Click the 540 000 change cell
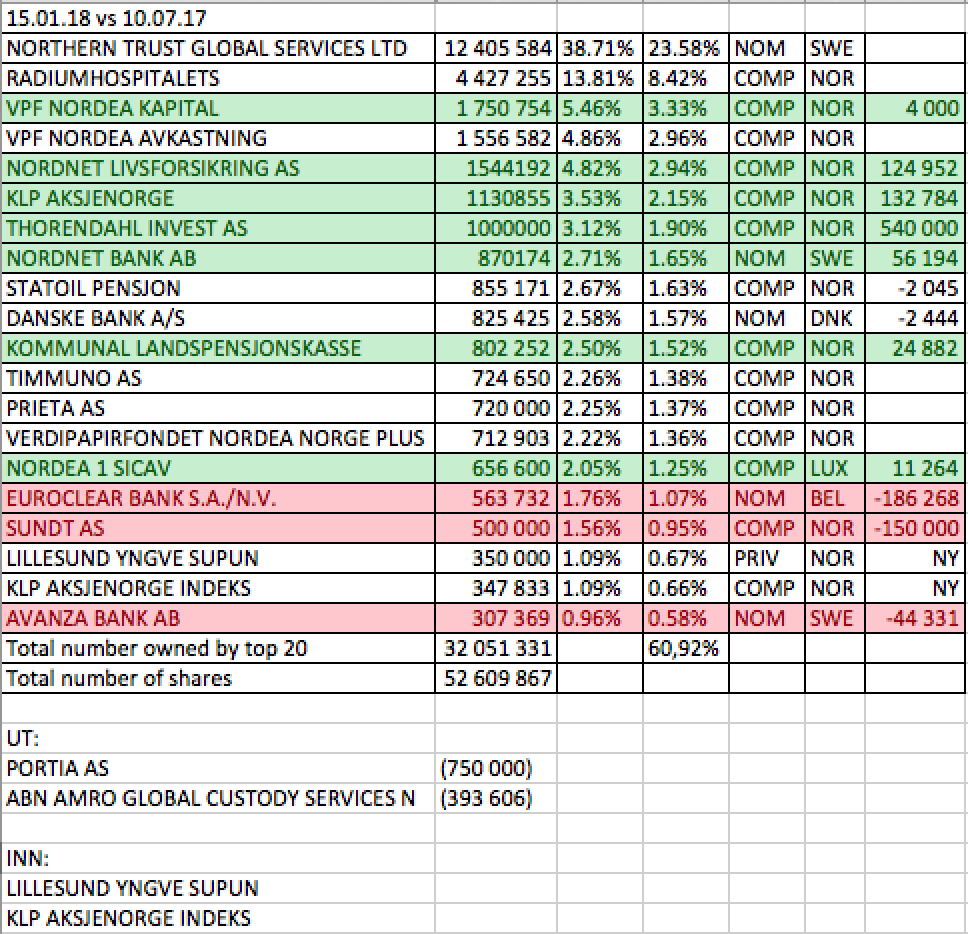The image size is (968, 934). point(914,228)
